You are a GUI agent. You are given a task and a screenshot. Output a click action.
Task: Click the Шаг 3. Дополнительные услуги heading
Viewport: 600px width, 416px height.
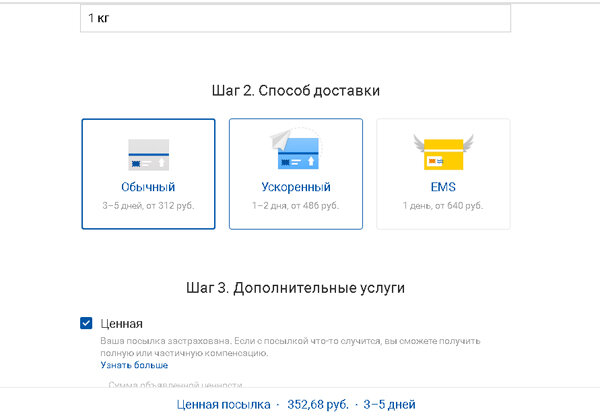tap(295, 288)
